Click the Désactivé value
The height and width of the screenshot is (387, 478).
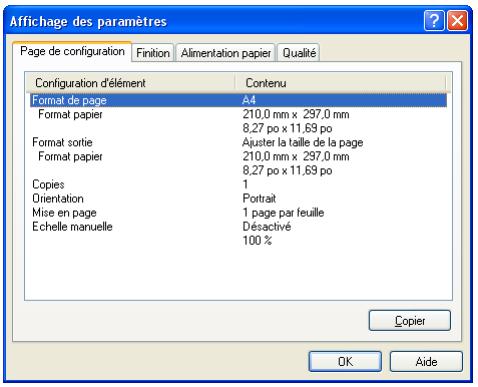tap(266, 227)
